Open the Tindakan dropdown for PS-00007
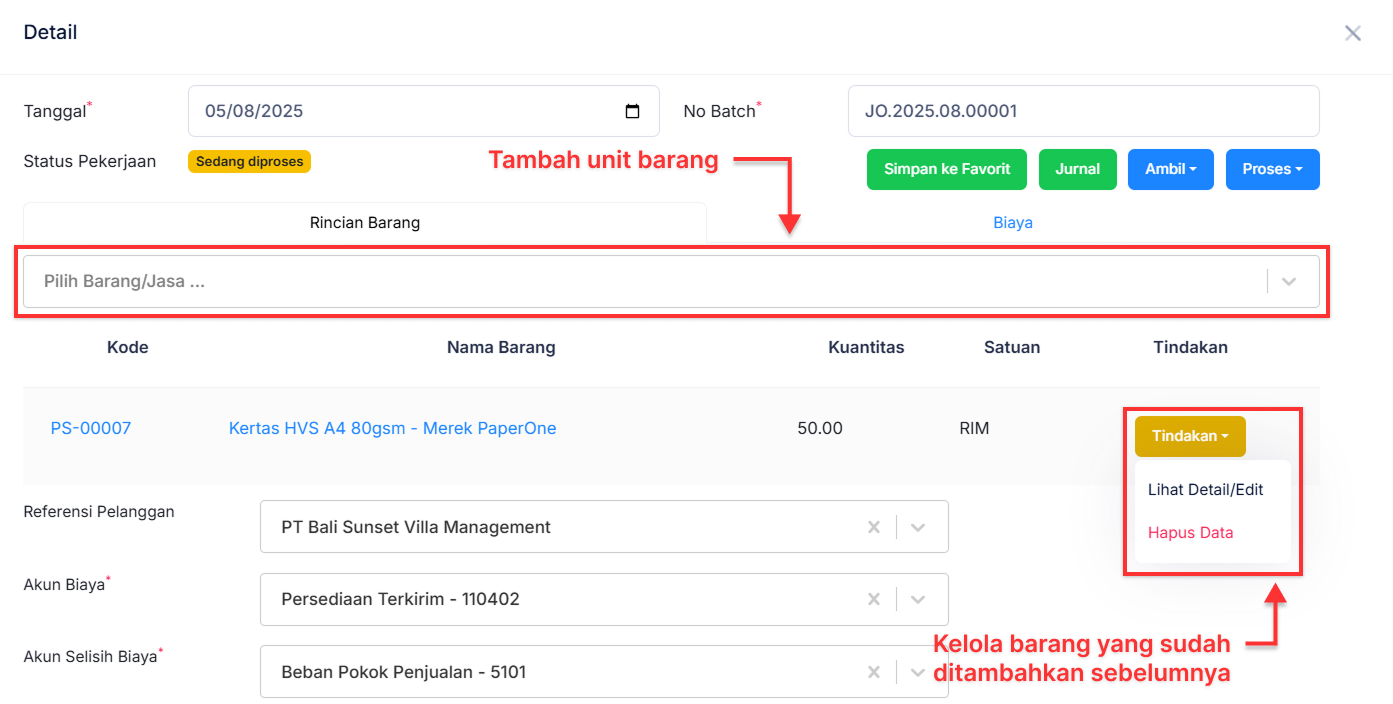Image resolution: width=1393 pixels, height=704 pixels. click(1190, 436)
